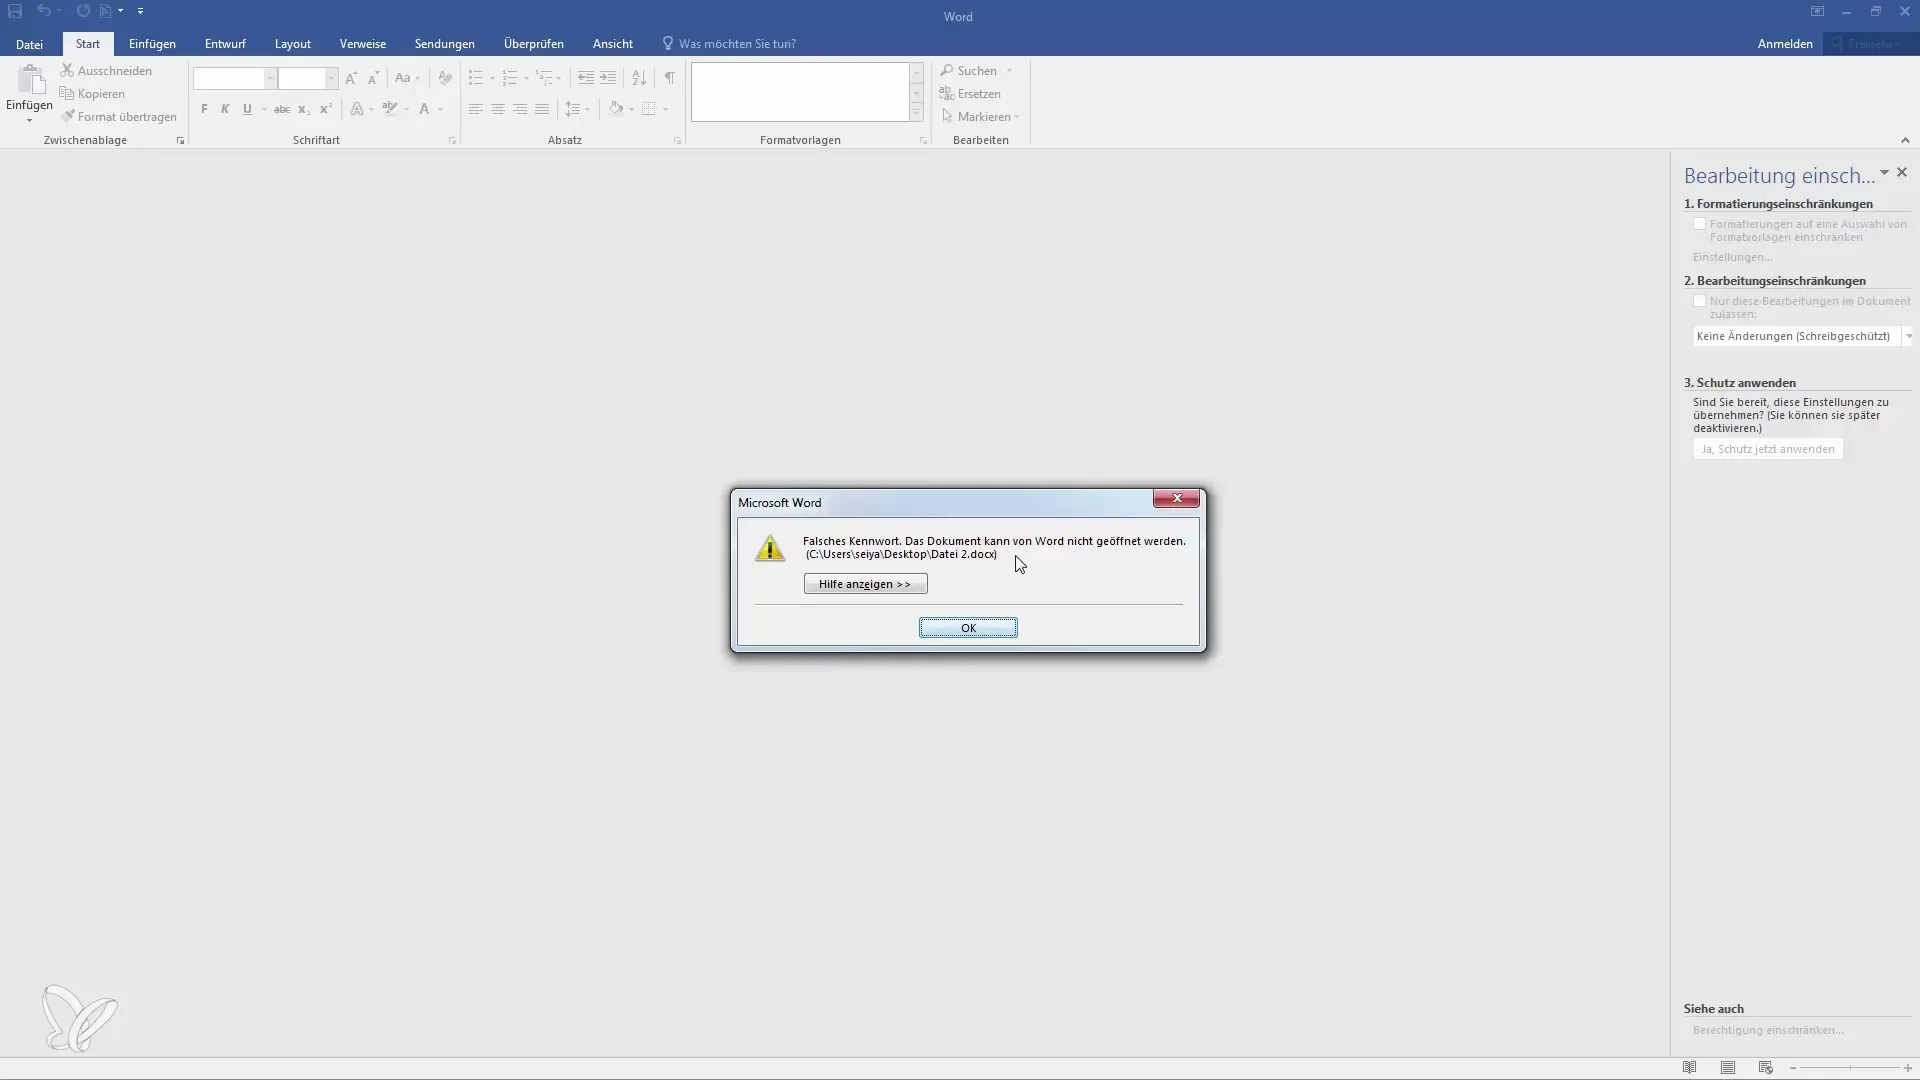Screen dimensions: 1920x1080
Task: Click the shrink font icon
Action: (373, 78)
